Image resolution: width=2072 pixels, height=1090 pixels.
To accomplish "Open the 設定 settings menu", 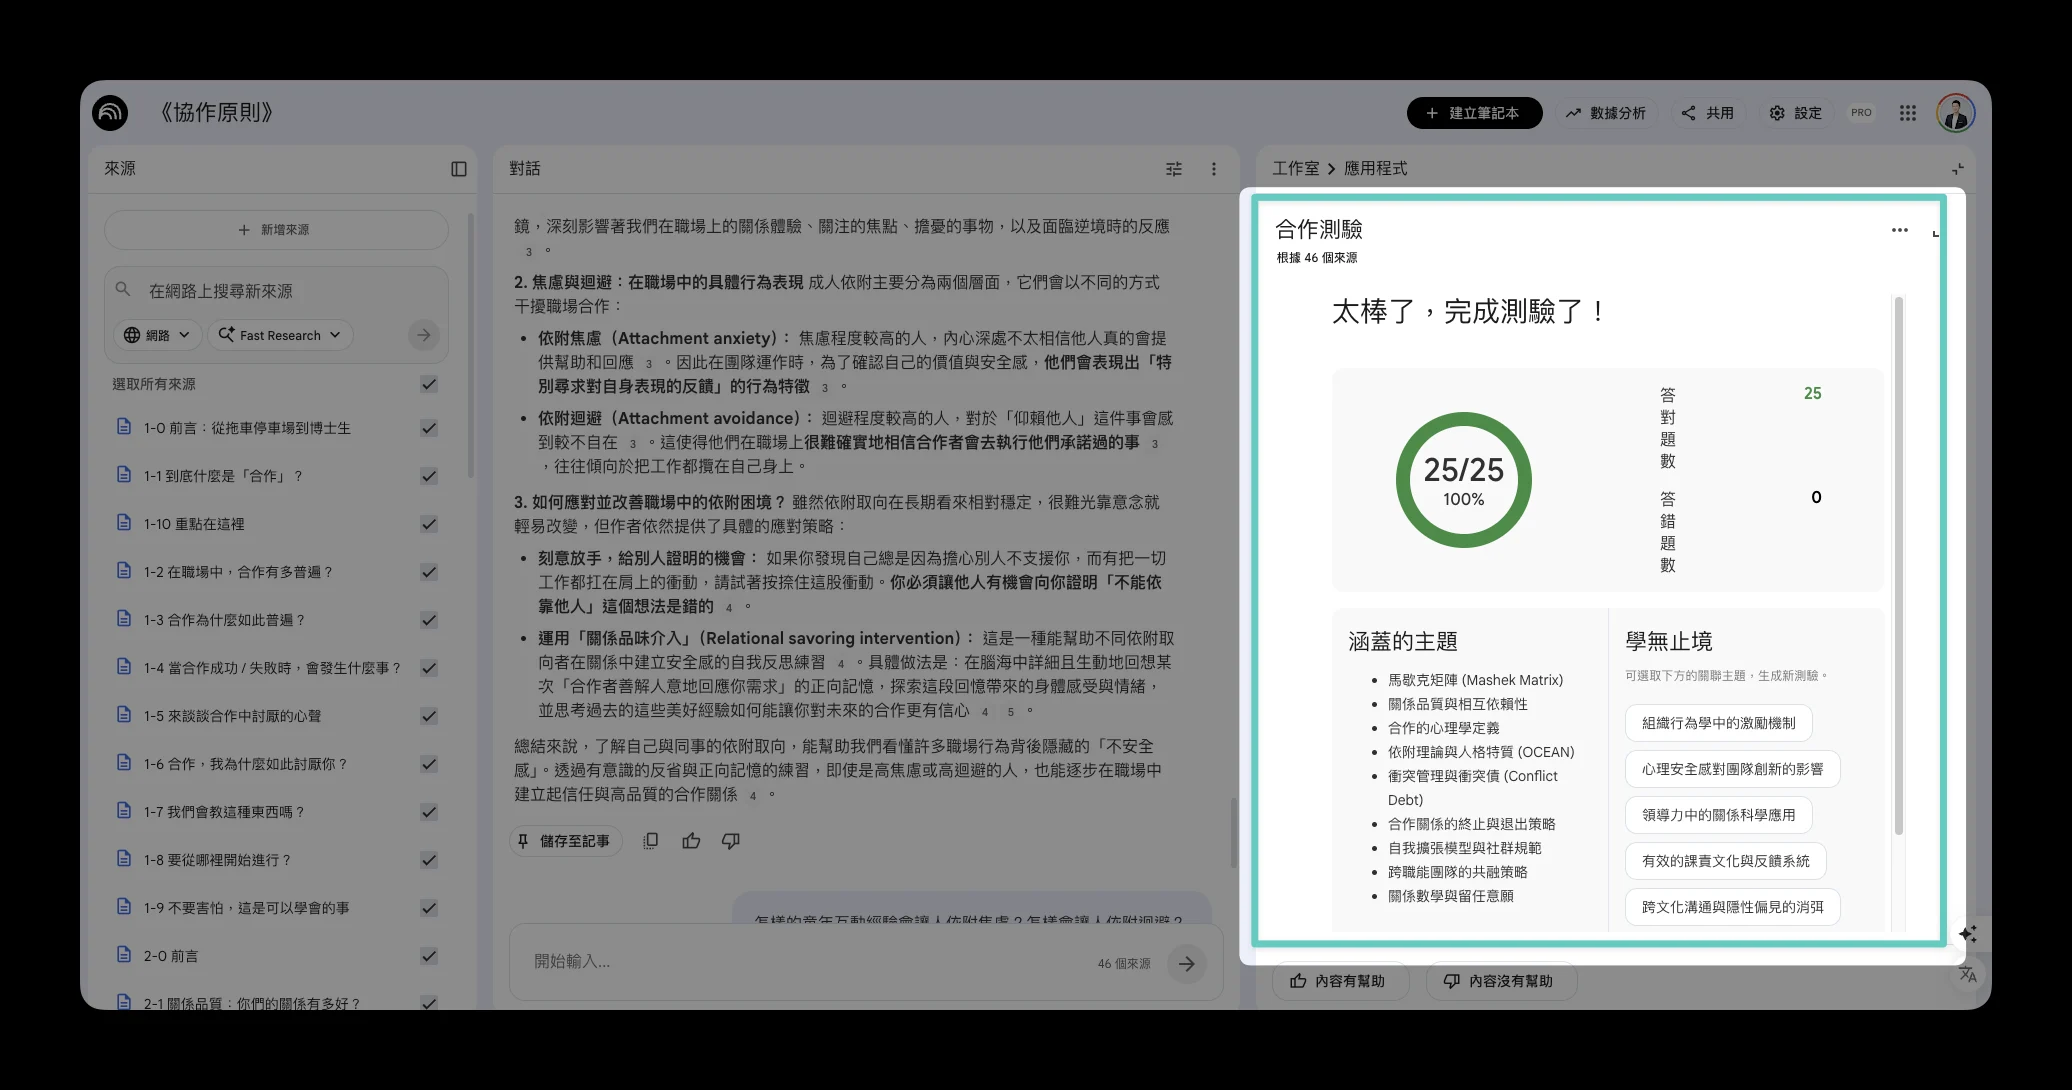I will 1796,113.
